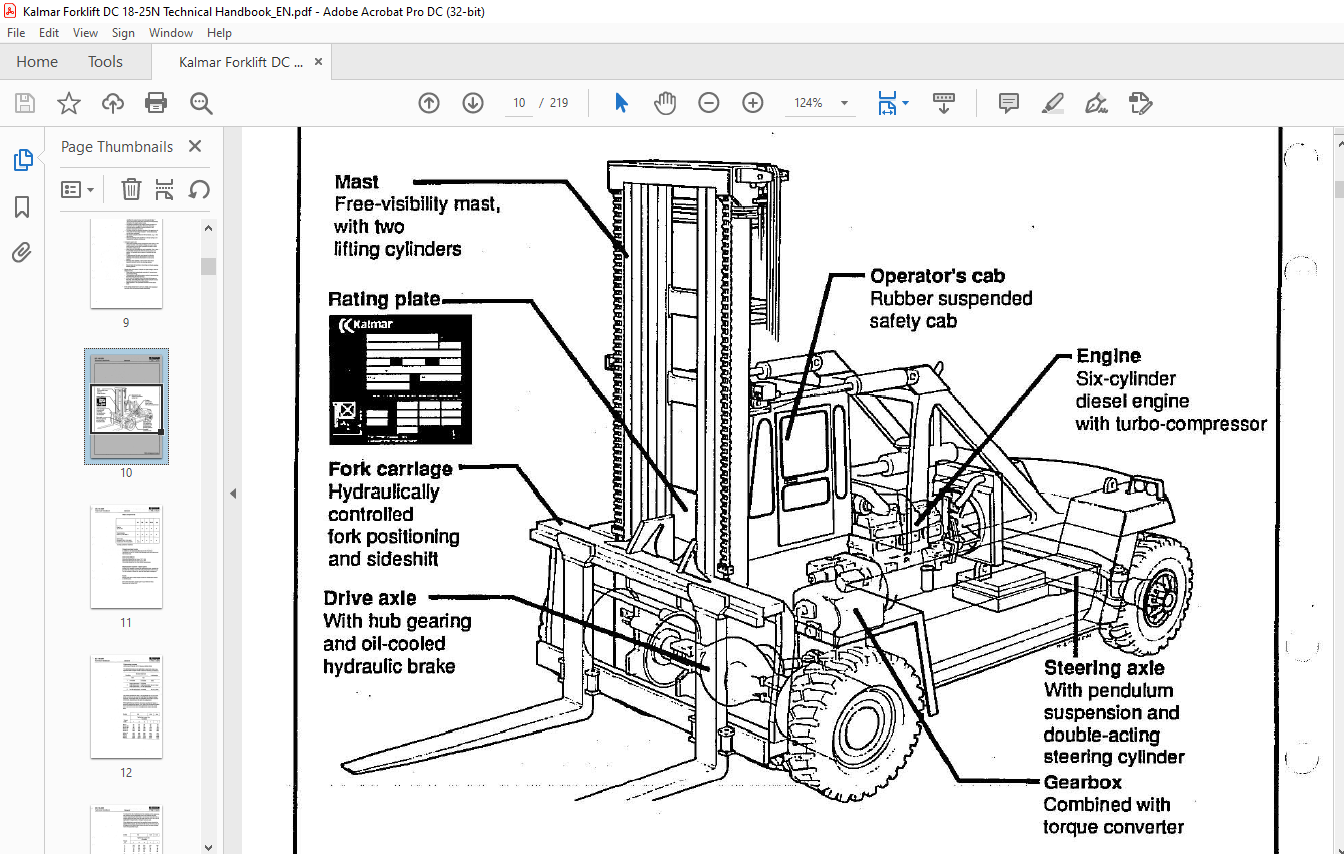Image resolution: width=1344 pixels, height=854 pixels.
Task: Delete selected page with the trash icon
Action: click(x=131, y=189)
